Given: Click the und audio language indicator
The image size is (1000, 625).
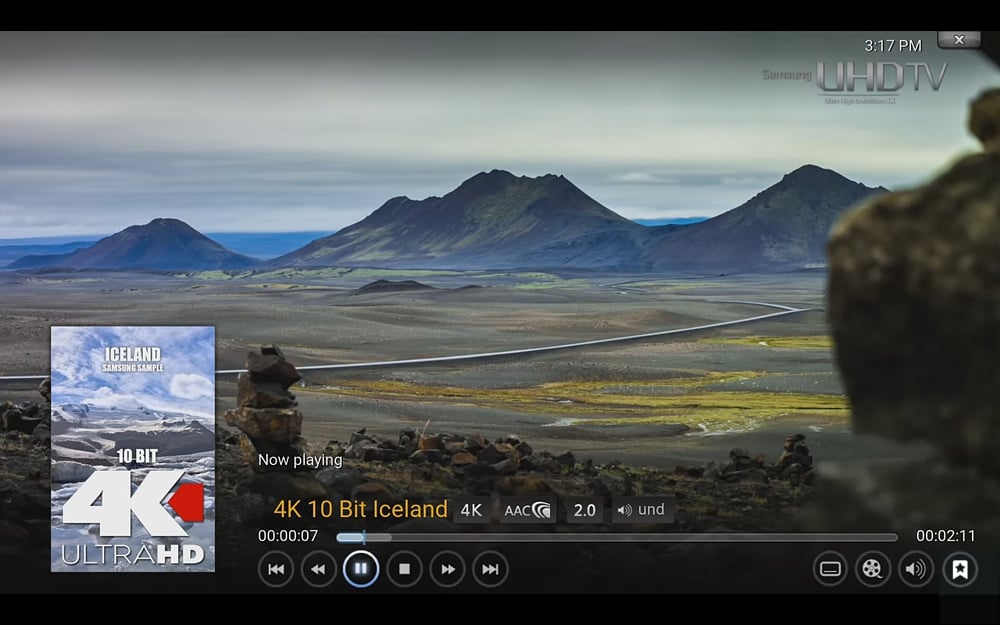Looking at the screenshot, I should pos(642,510).
